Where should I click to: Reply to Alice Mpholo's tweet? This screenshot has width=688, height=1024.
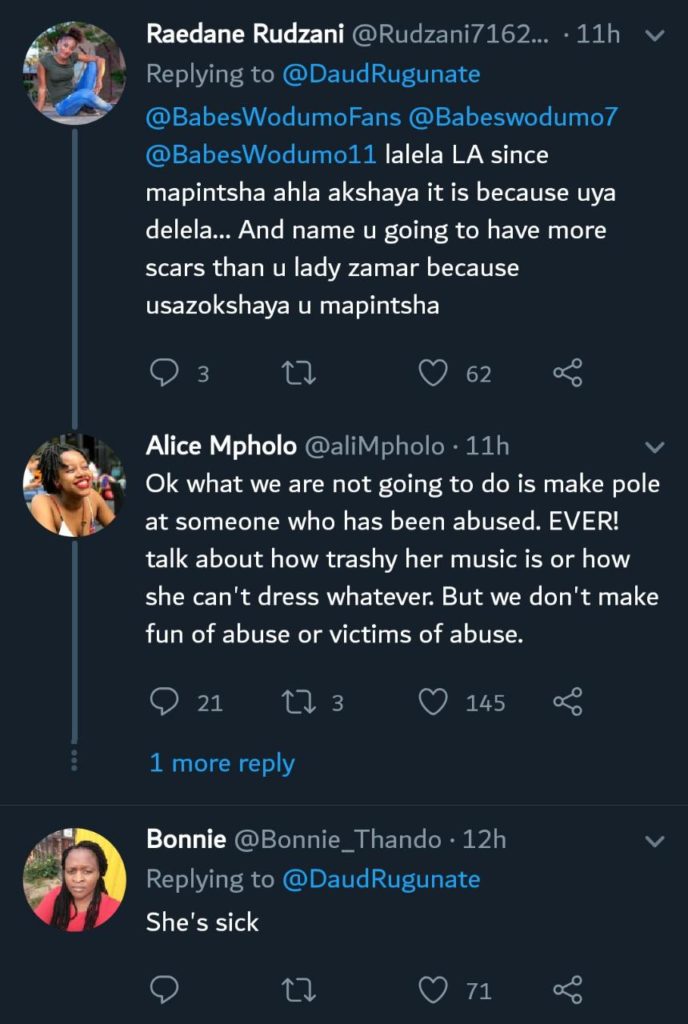tap(164, 702)
